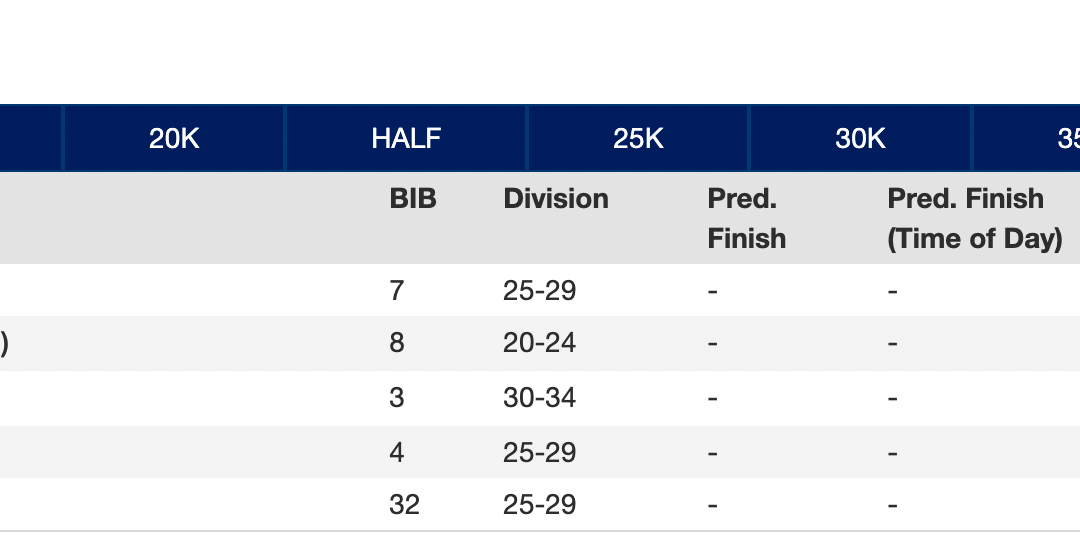Switch to the 20K split tab

[x=174, y=139]
